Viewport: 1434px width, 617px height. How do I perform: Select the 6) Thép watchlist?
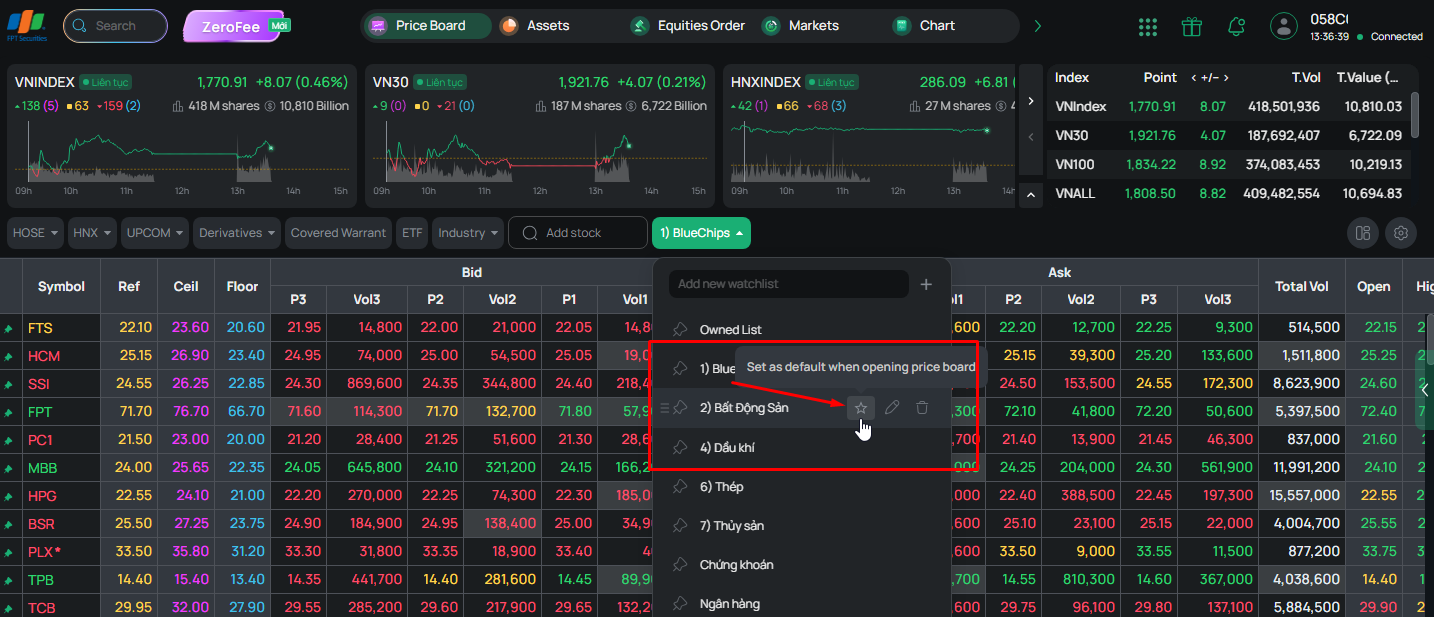point(721,486)
